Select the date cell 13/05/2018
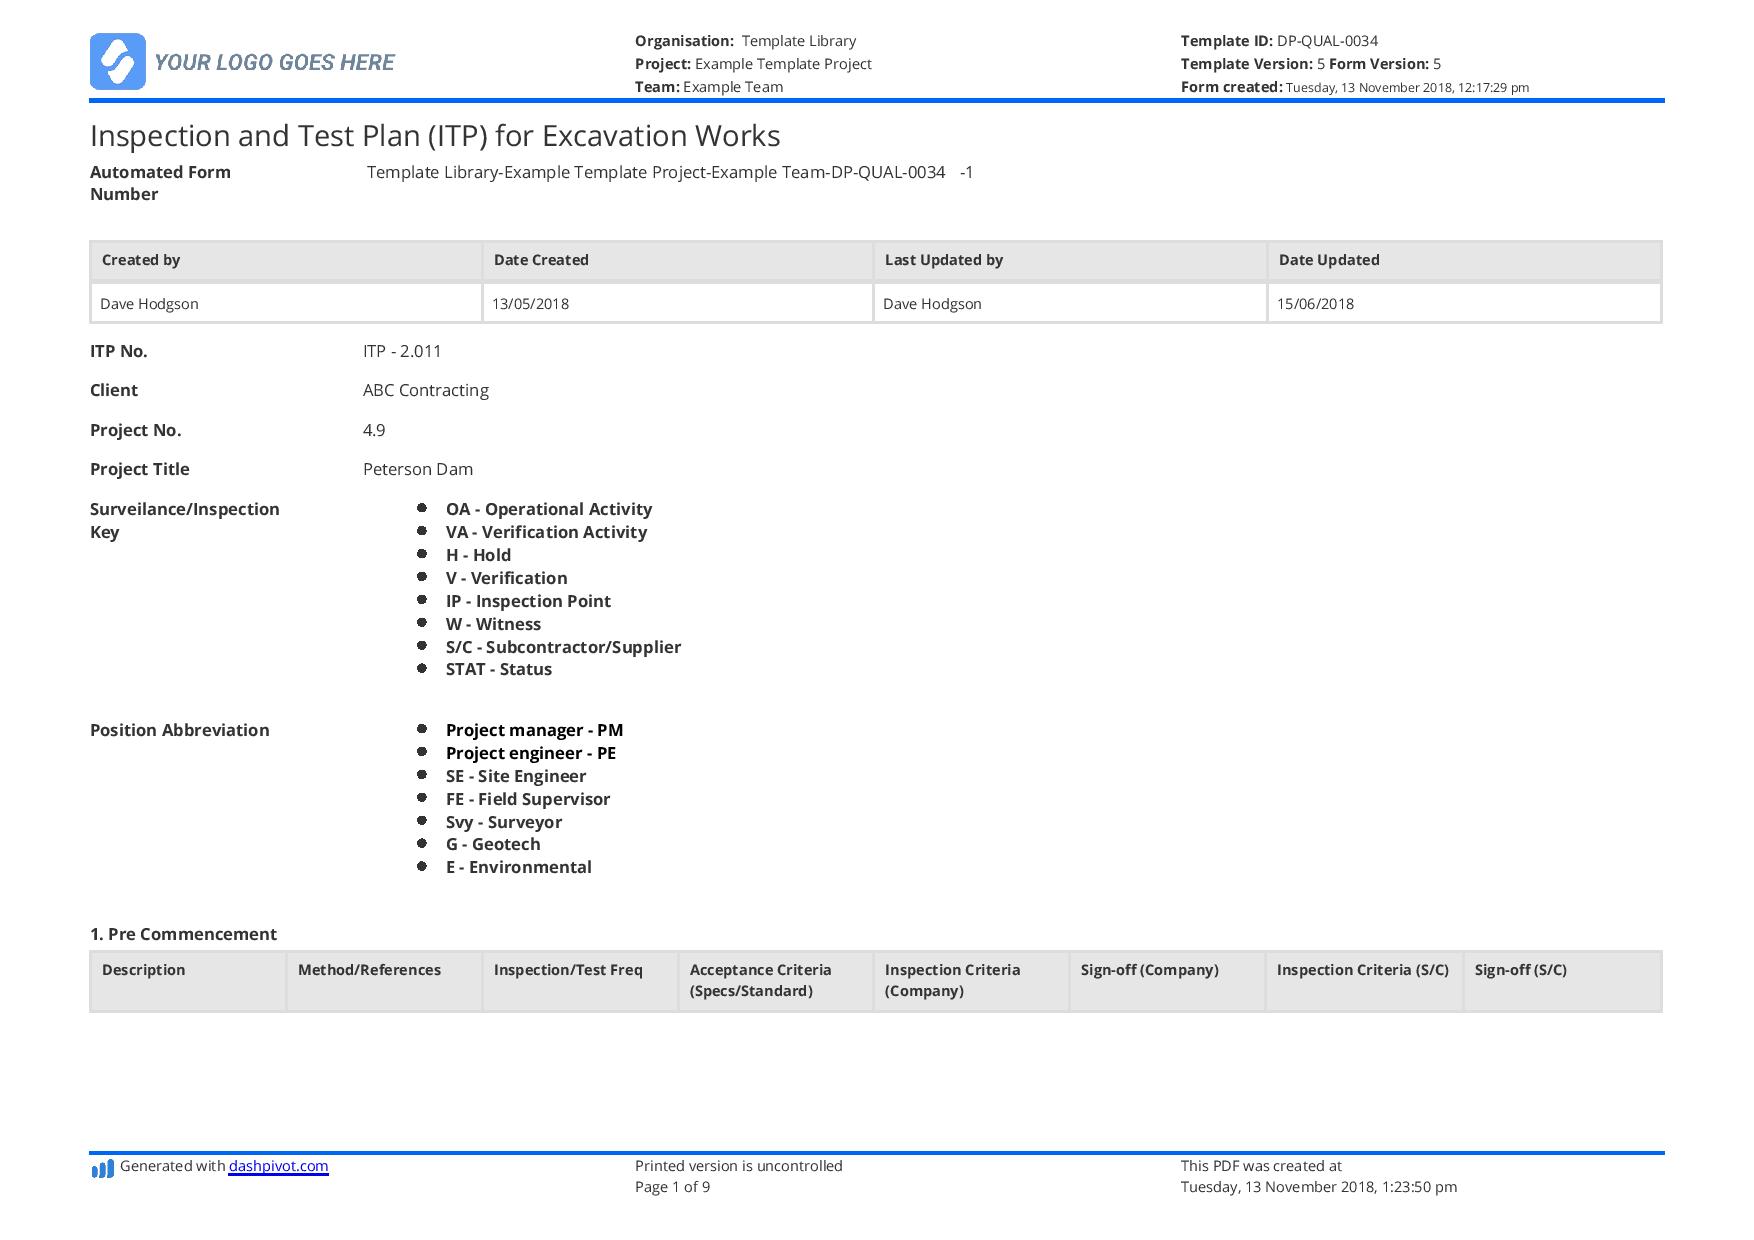 (x=678, y=303)
